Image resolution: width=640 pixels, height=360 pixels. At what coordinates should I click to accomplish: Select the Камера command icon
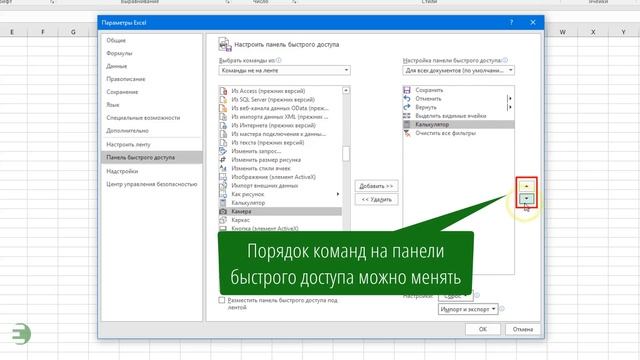[x=223, y=211]
